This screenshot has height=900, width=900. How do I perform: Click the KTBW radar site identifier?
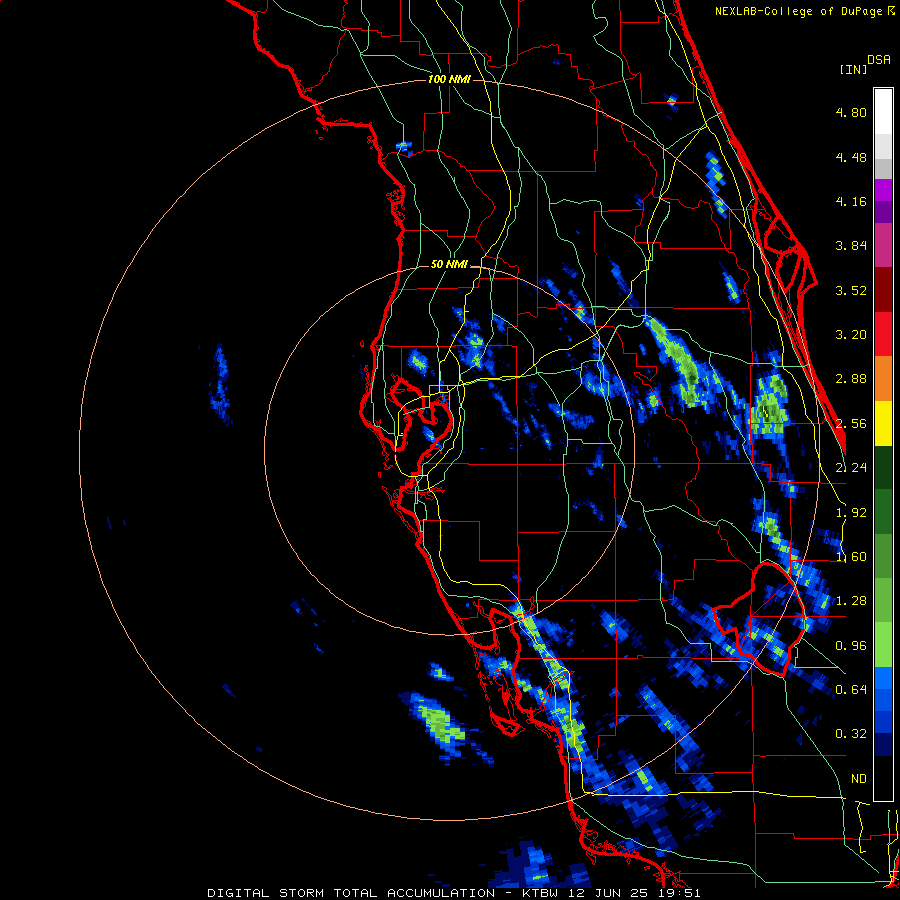[540, 893]
